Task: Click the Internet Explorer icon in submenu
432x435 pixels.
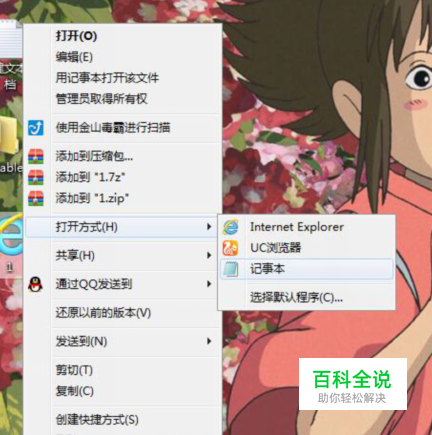Action: tap(231, 227)
